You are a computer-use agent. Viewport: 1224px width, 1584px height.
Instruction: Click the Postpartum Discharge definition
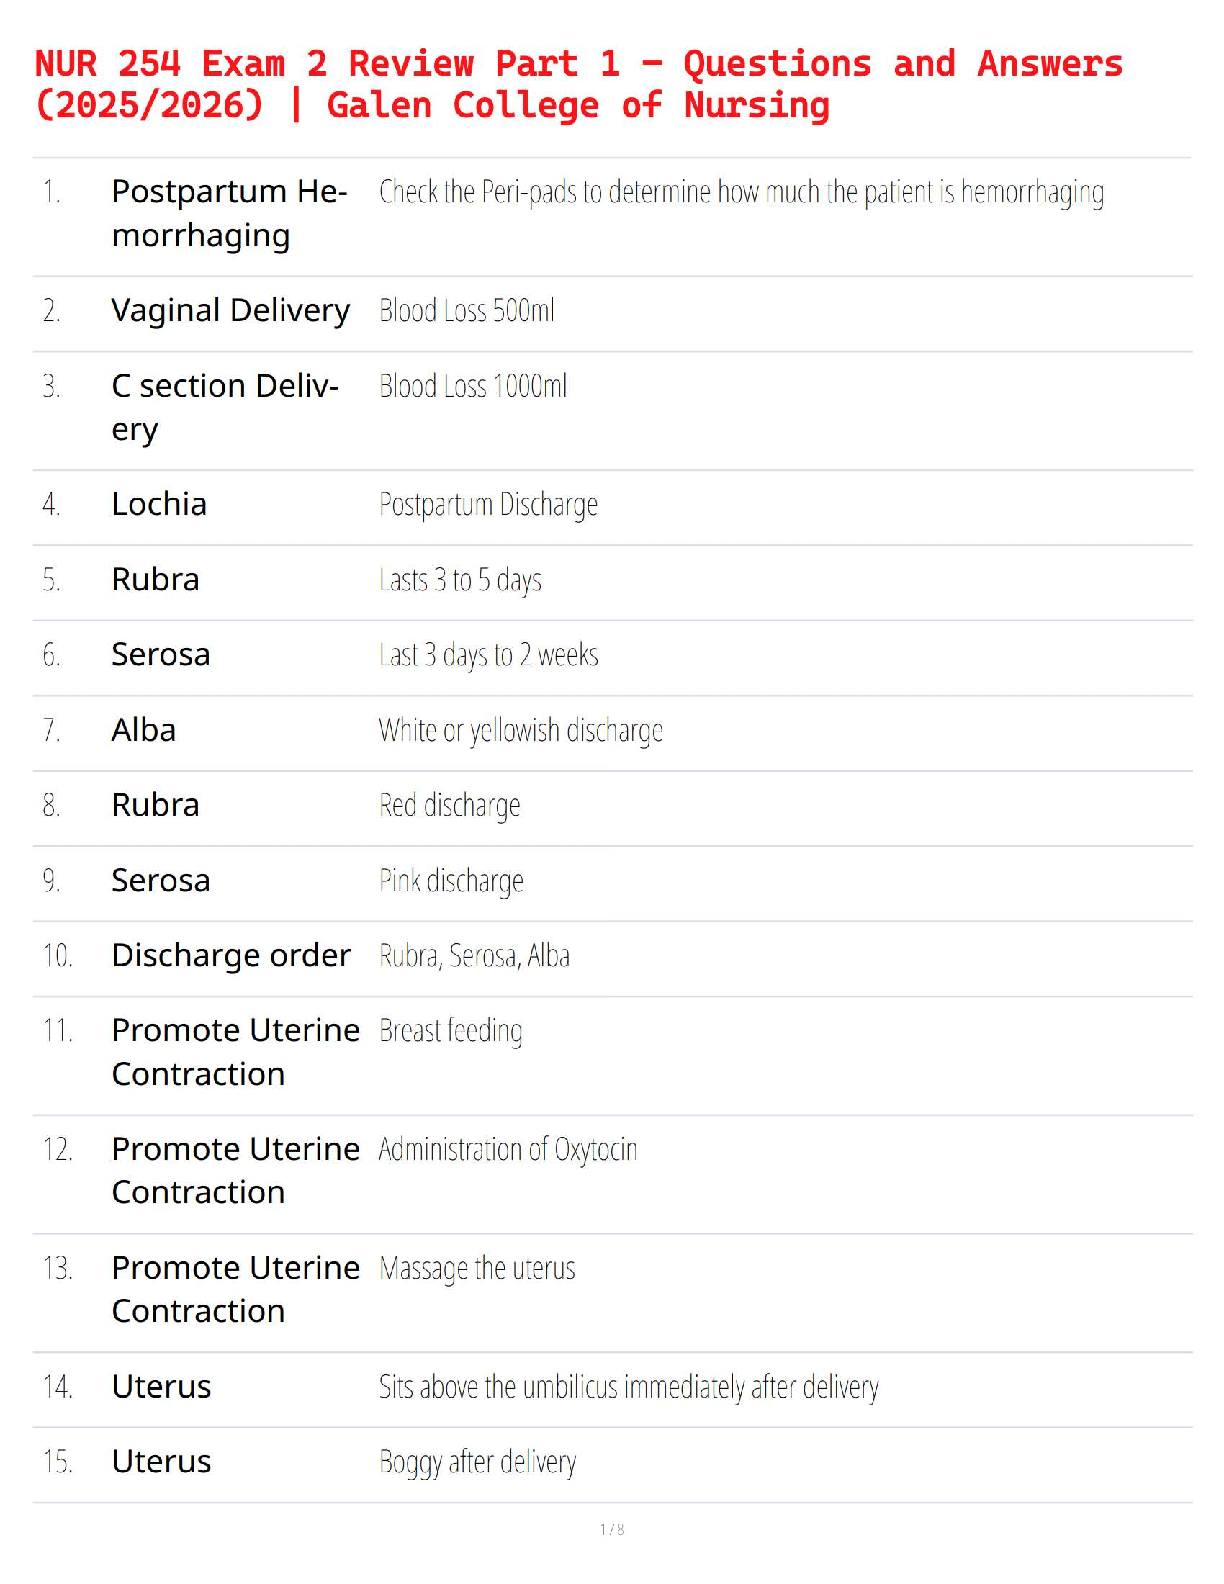(x=488, y=505)
